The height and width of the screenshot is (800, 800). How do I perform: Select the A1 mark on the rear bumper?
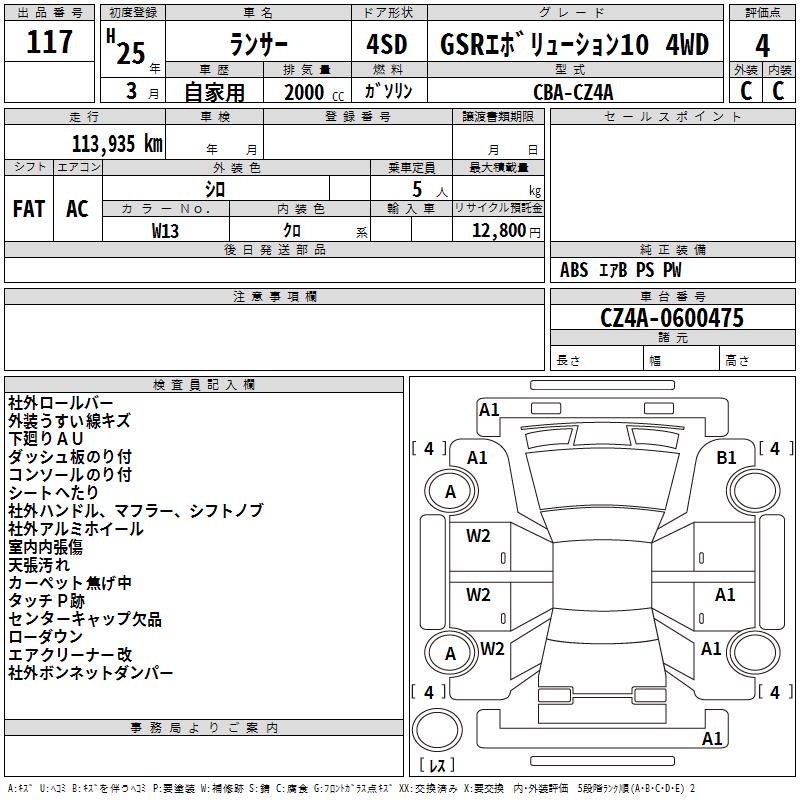click(x=712, y=739)
